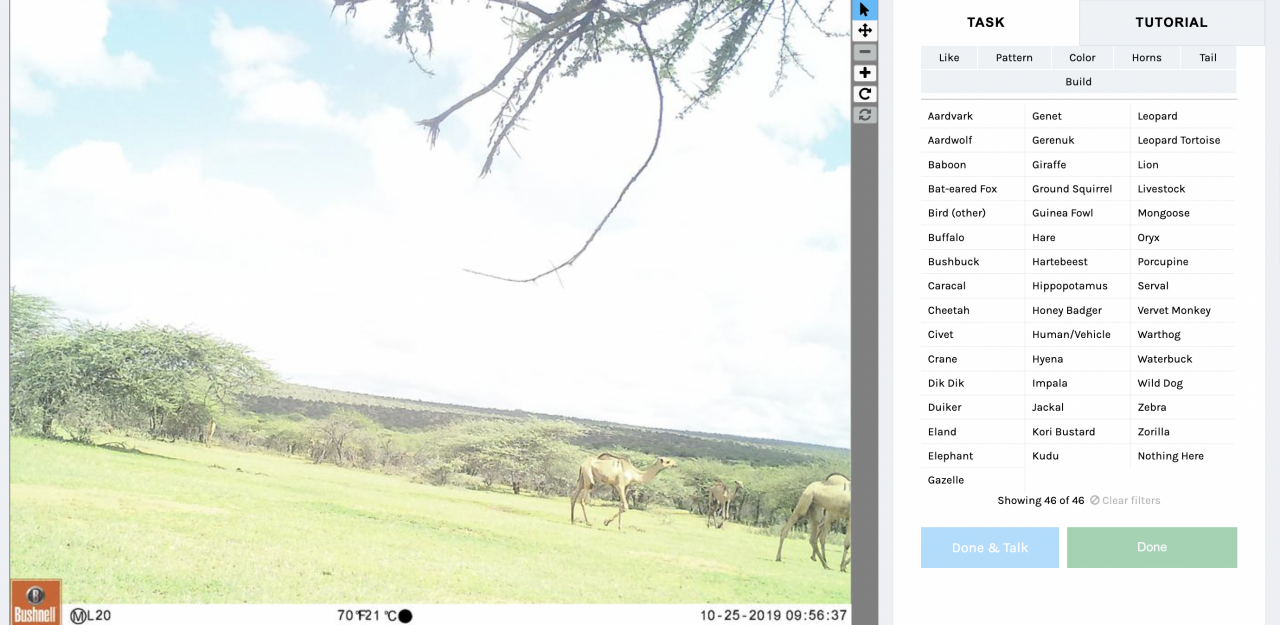The width and height of the screenshot is (1280, 625).
Task: Click Clear filters link
Action: 1125,500
